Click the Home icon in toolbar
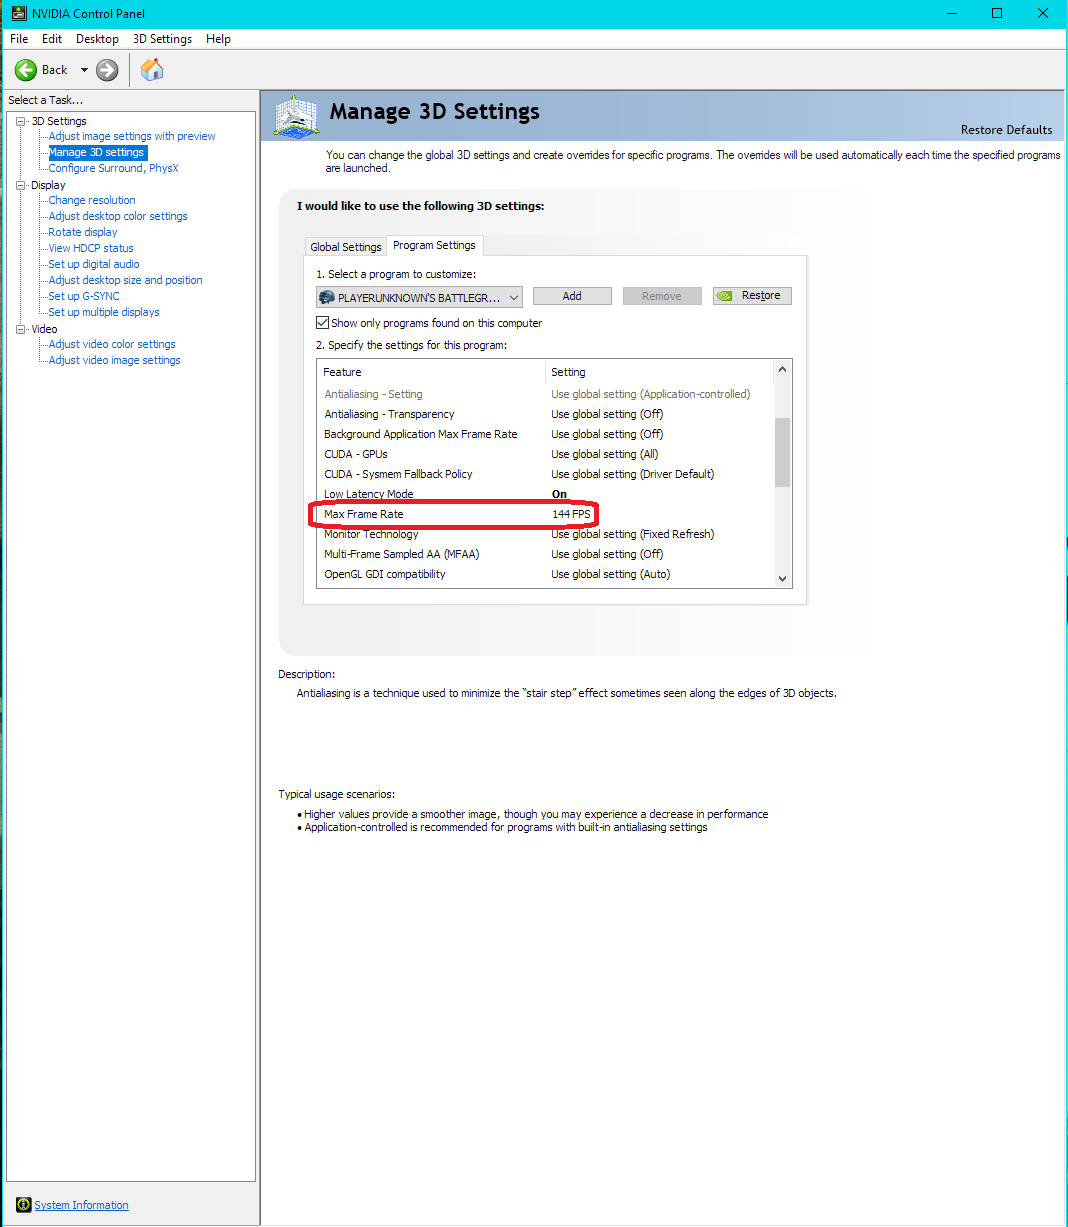The image size is (1068, 1227). point(152,70)
